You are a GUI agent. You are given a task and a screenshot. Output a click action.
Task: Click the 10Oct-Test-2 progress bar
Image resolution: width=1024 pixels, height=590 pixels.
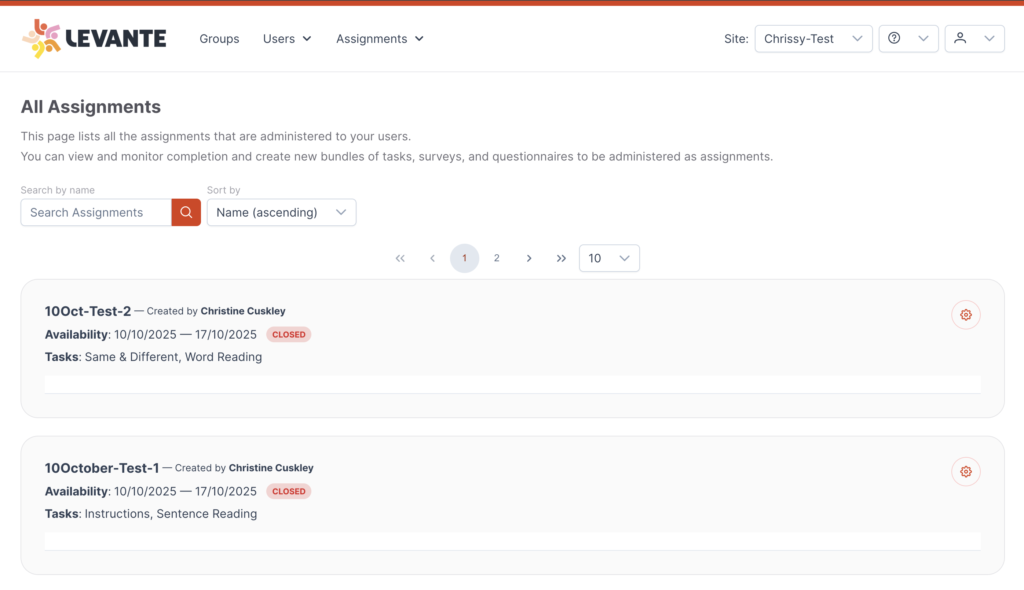[x=512, y=385]
